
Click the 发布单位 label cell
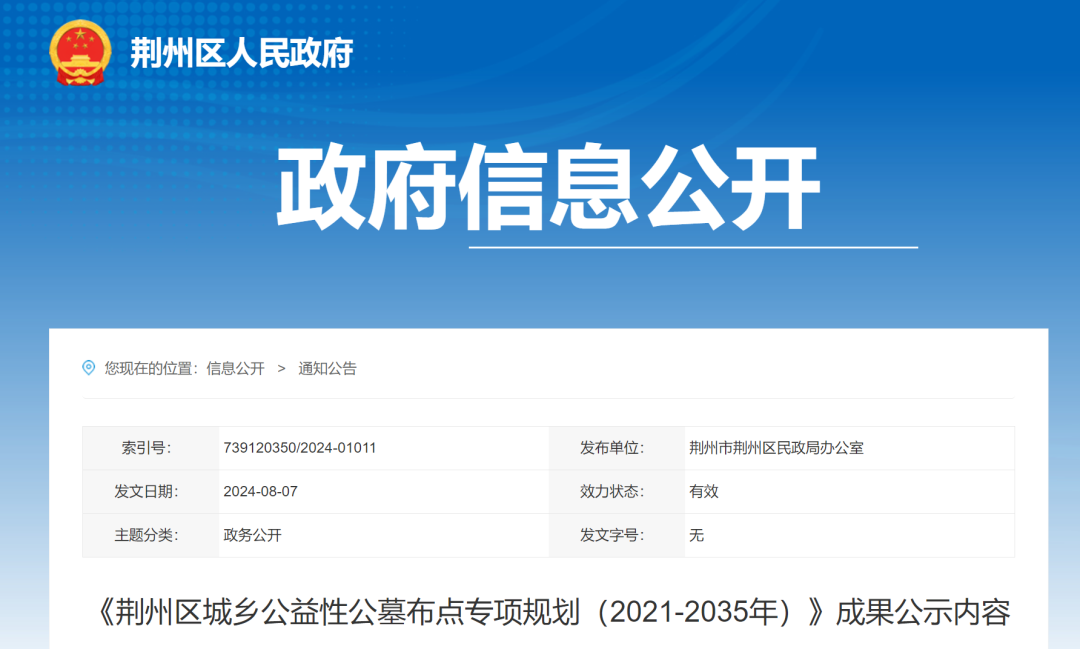tap(612, 448)
